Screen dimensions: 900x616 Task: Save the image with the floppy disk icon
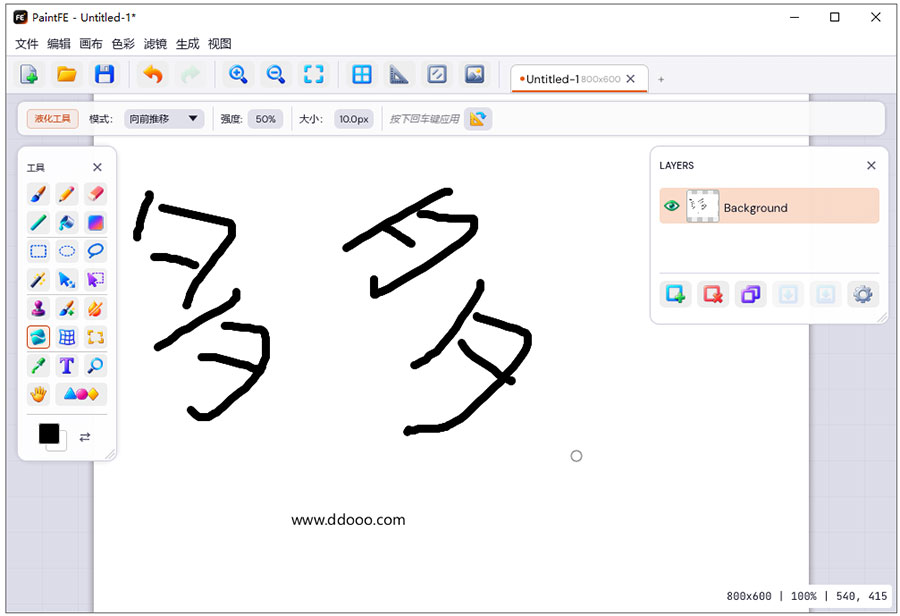pos(104,75)
